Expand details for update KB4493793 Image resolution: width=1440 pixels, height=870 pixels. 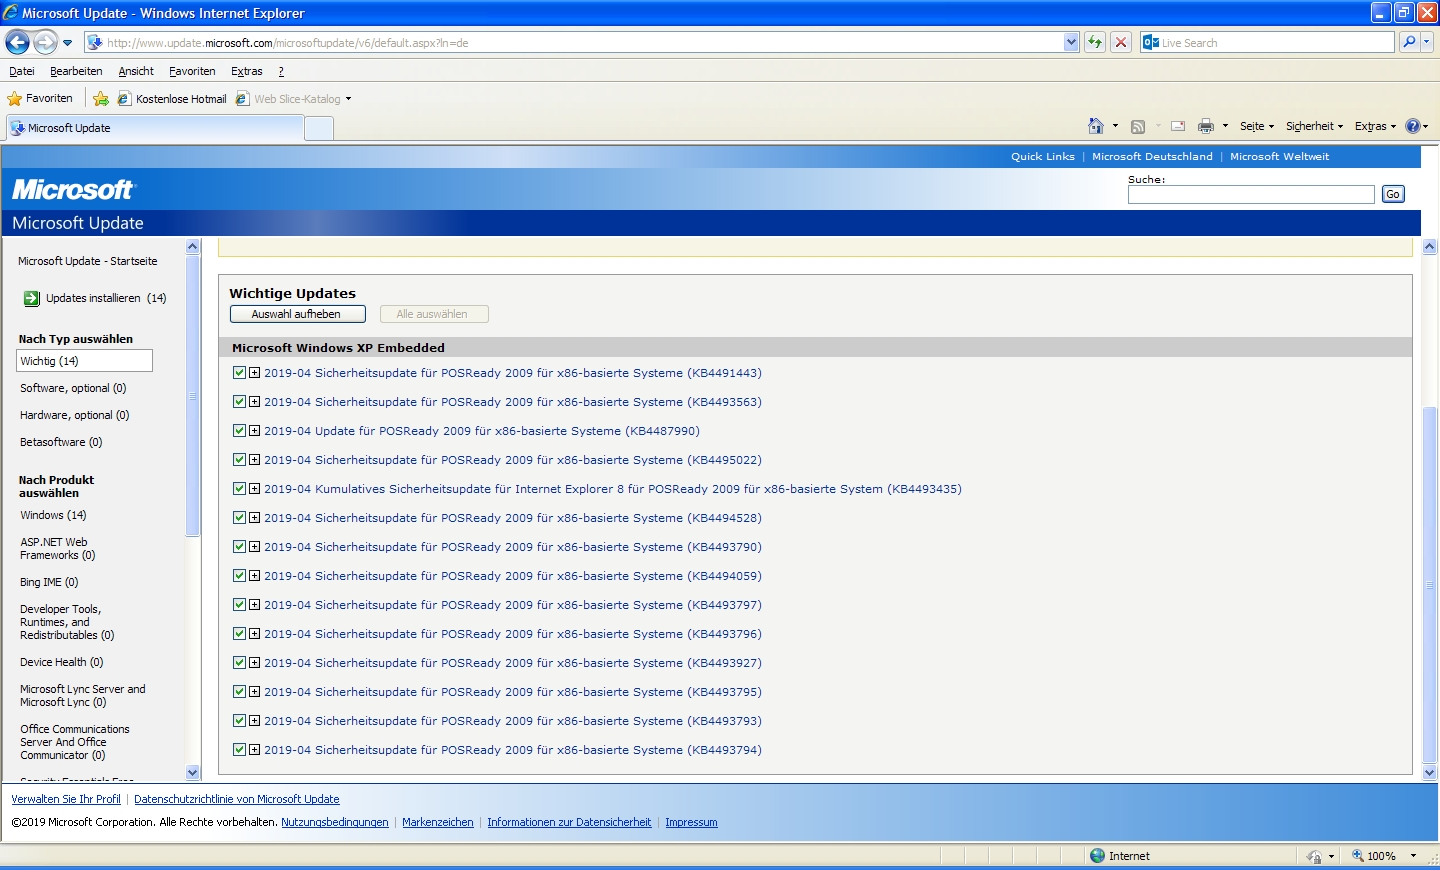coord(255,721)
